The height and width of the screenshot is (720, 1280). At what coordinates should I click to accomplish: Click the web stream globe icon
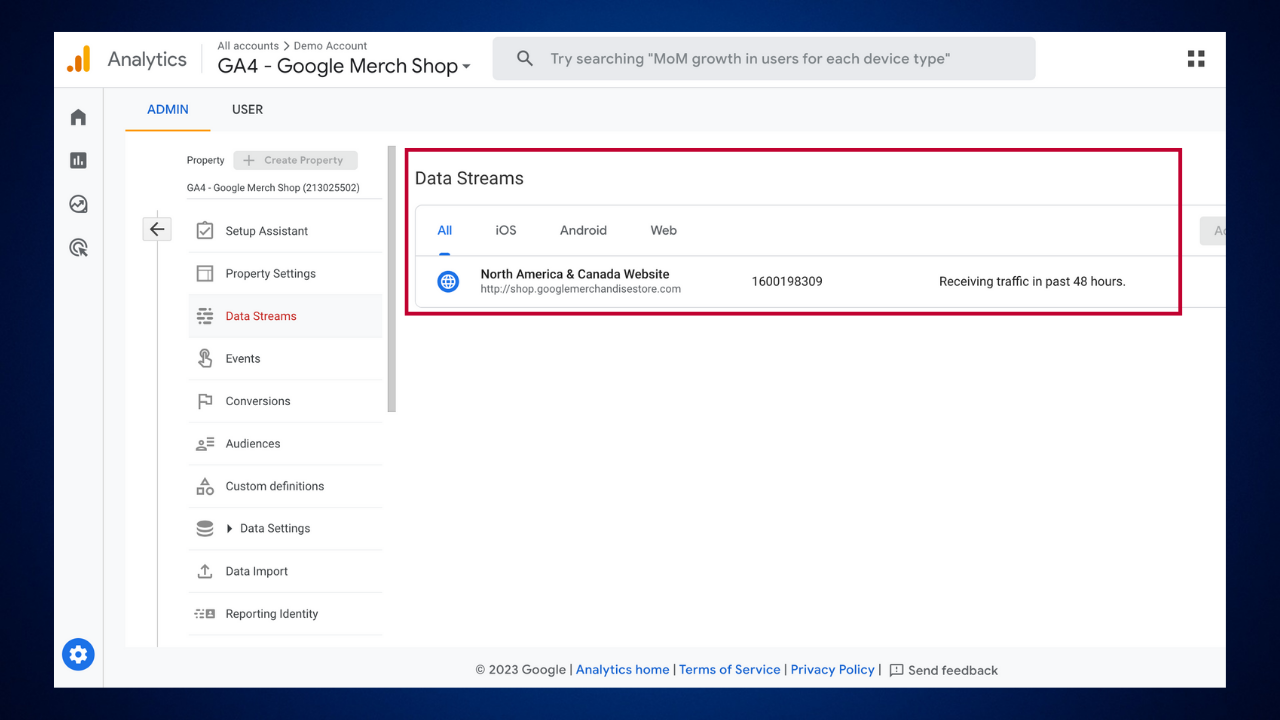[x=448, y=282]
